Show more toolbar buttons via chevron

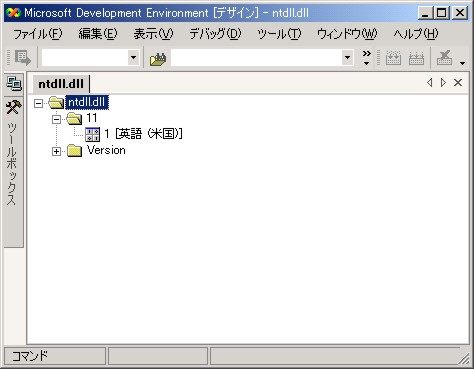367,58
